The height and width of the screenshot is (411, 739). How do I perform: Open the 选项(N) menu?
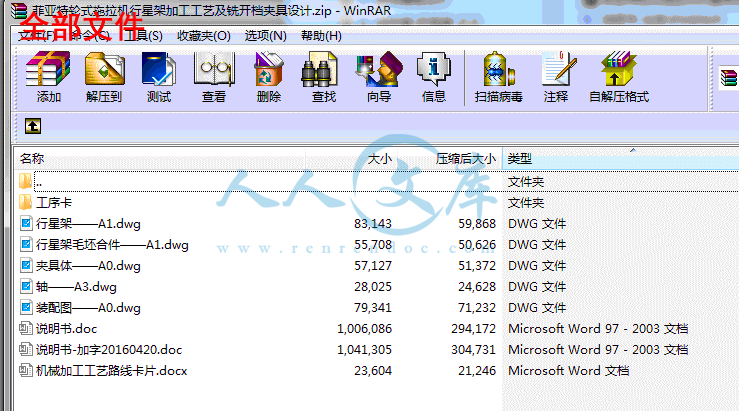[x=265, y=36]
